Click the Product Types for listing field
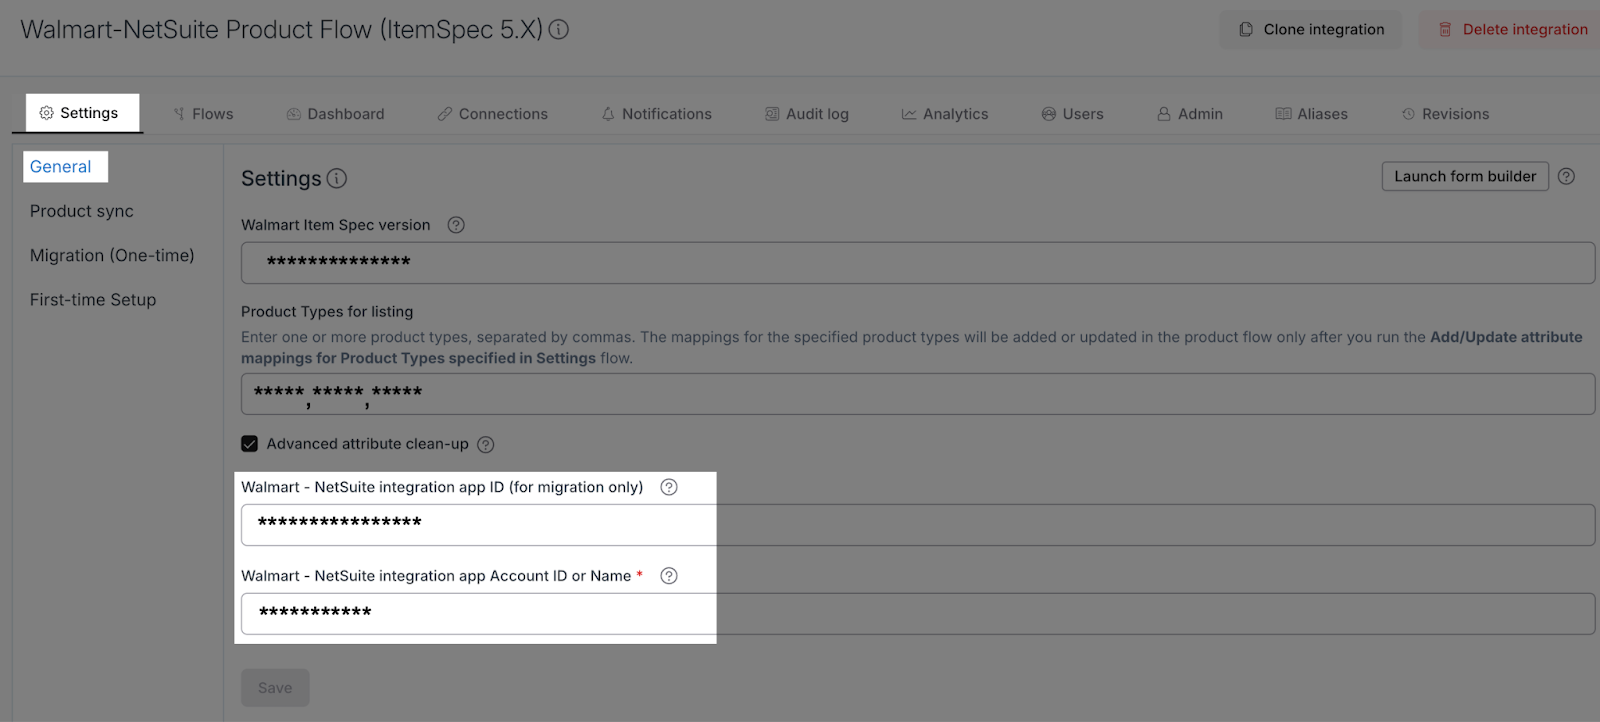Image resolution: width=1600 pixels, height=722 pixels. [918, 394]
